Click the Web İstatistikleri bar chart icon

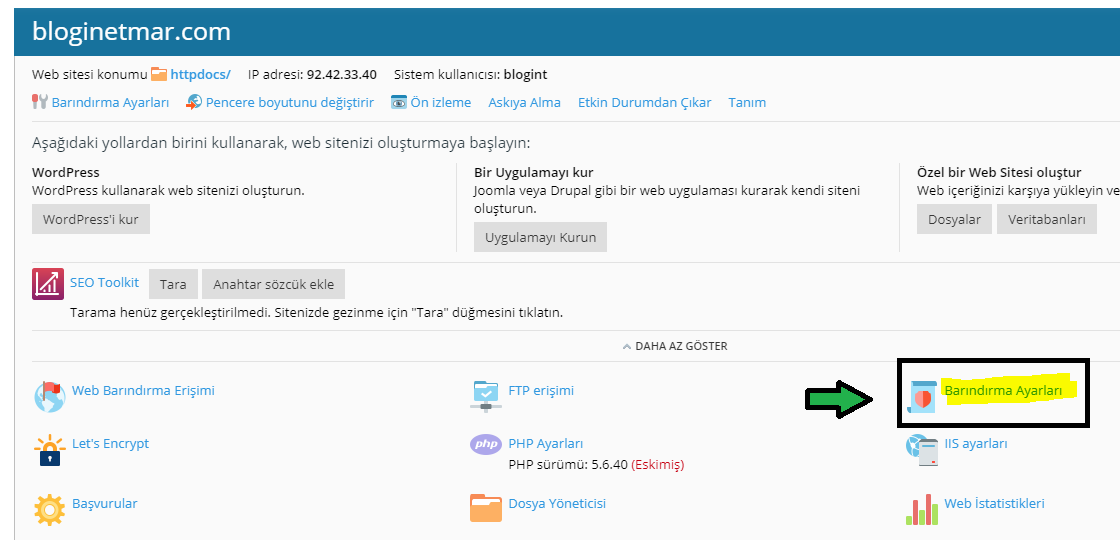click(921, 509)
